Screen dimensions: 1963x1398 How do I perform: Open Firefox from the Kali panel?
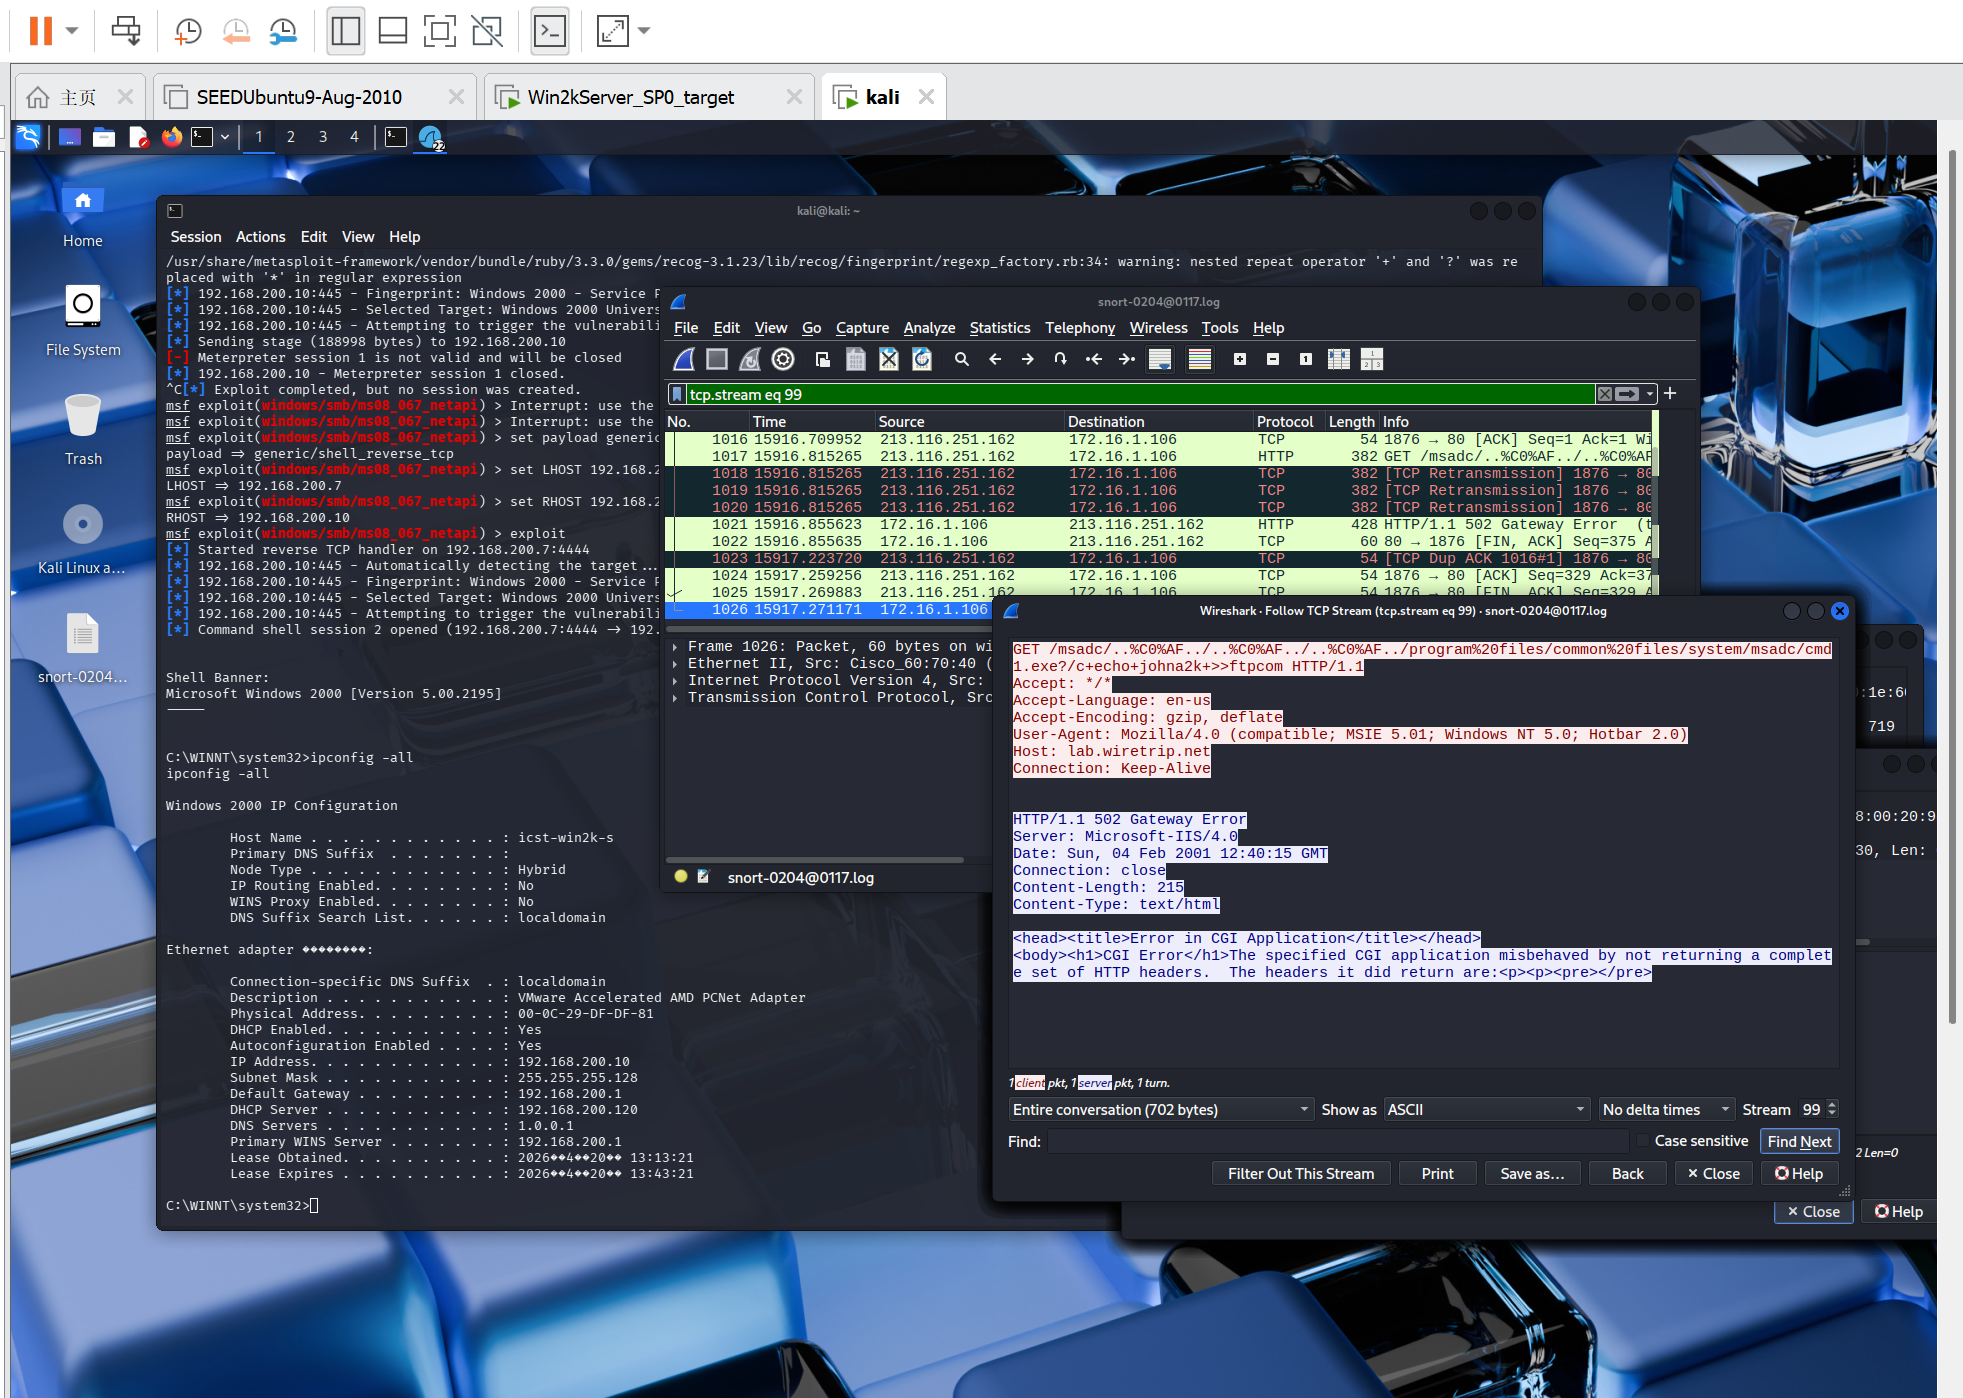tap(172, 137)
